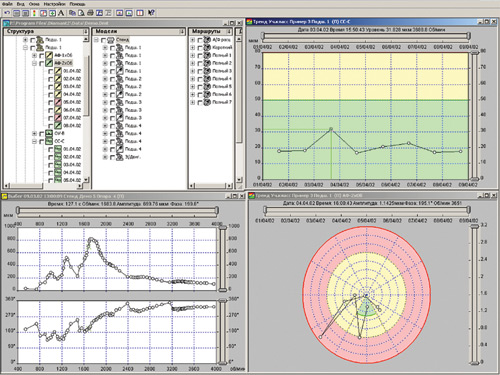Click the СИ-В spectrum icon in the tree
This screenshot has width=500, height=375.
coord(49,133)
